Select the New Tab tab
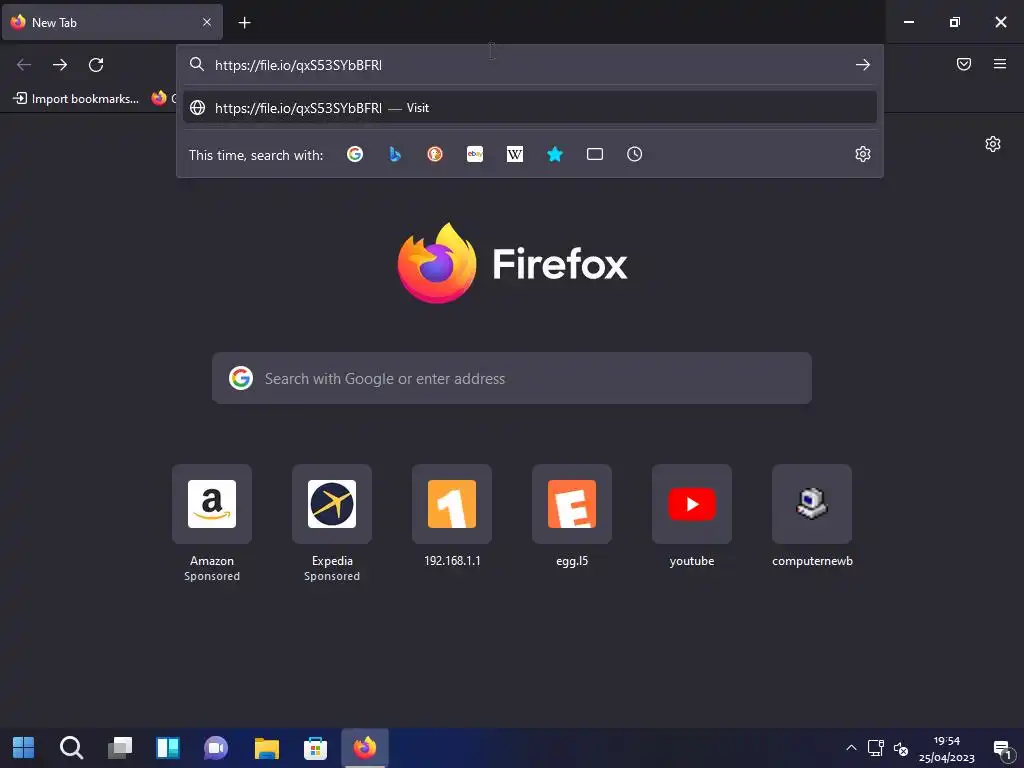The height and width of the screenshot is (768, 1024). [x=112, y=22]
